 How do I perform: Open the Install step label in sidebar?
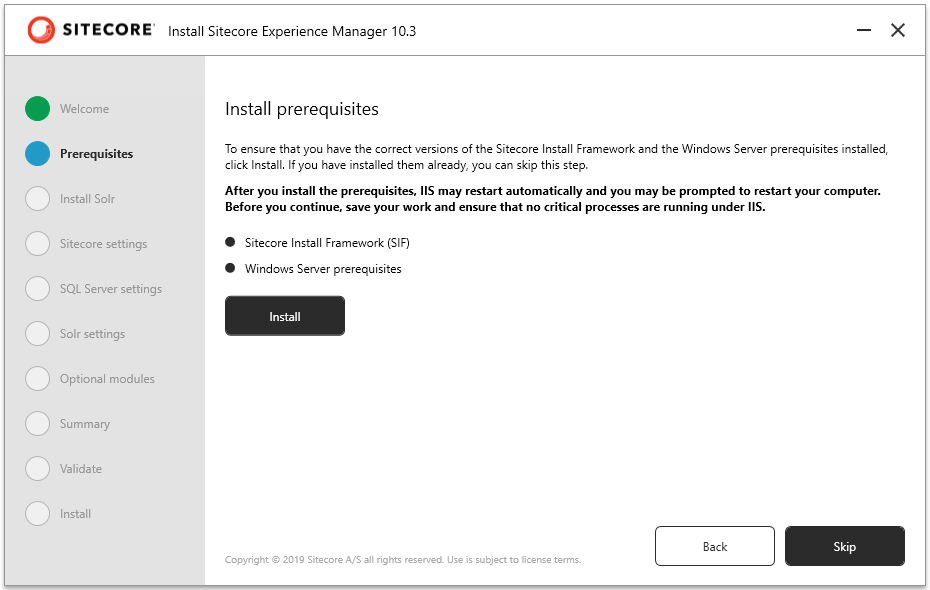pos(75,514)
